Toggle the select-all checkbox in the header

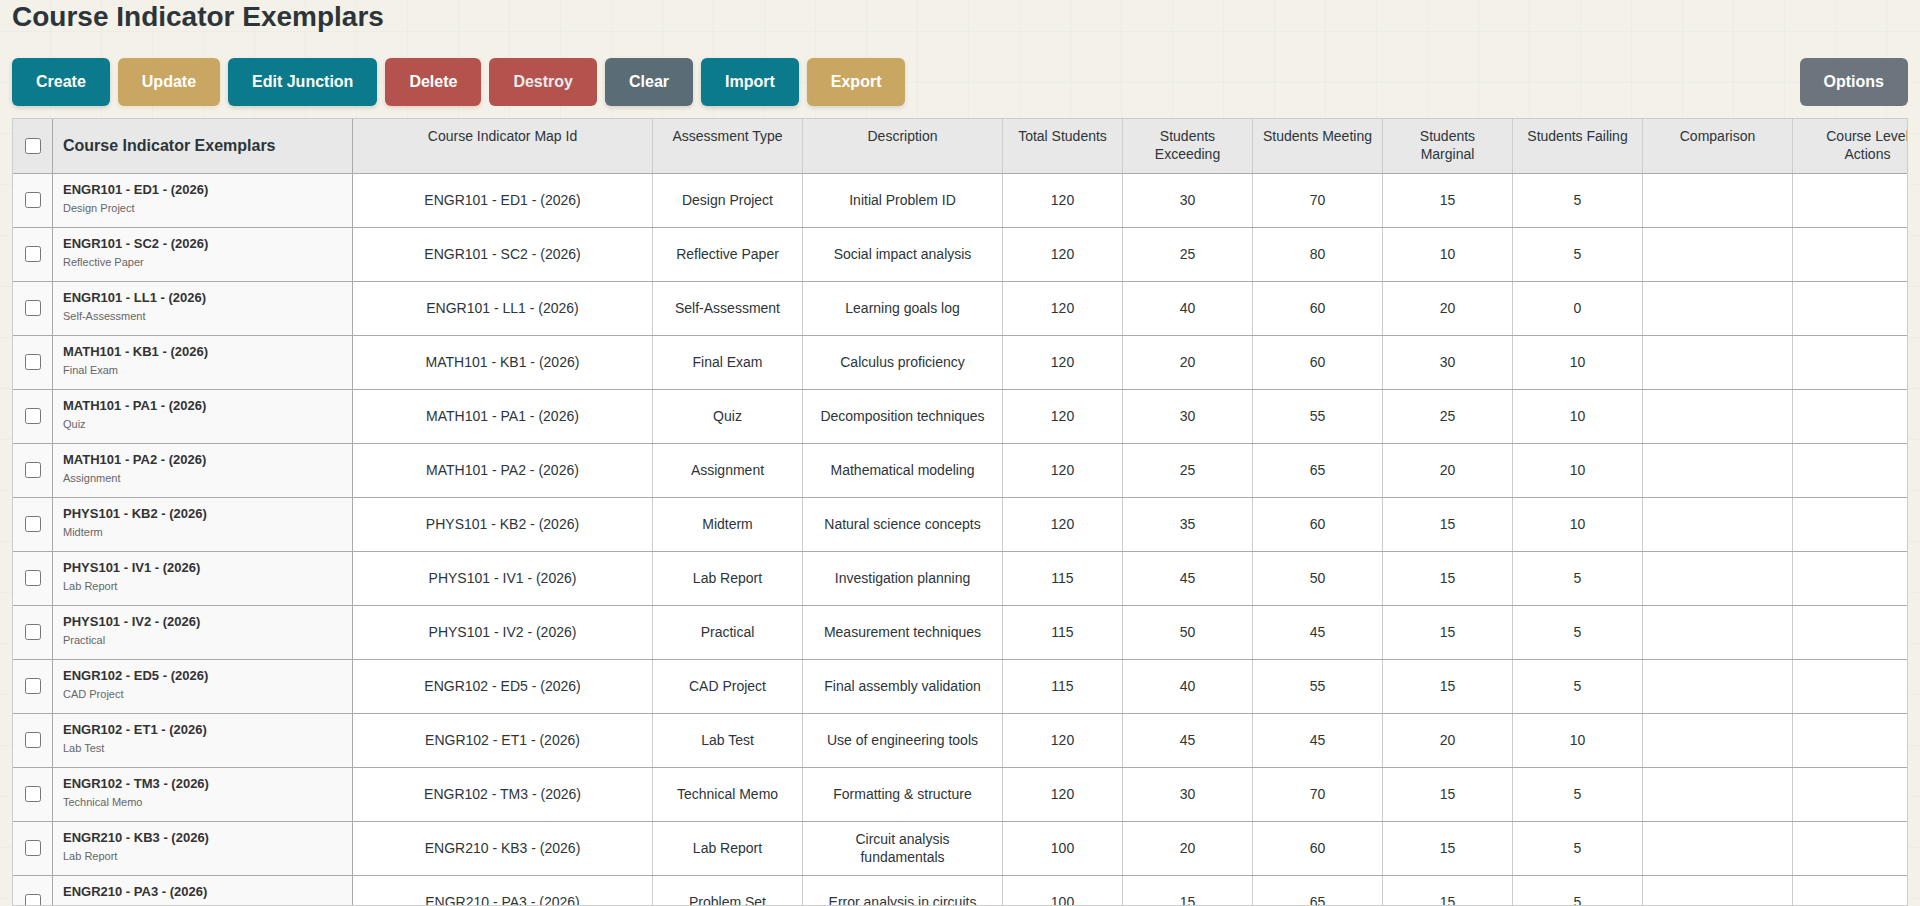coord(32,145)
